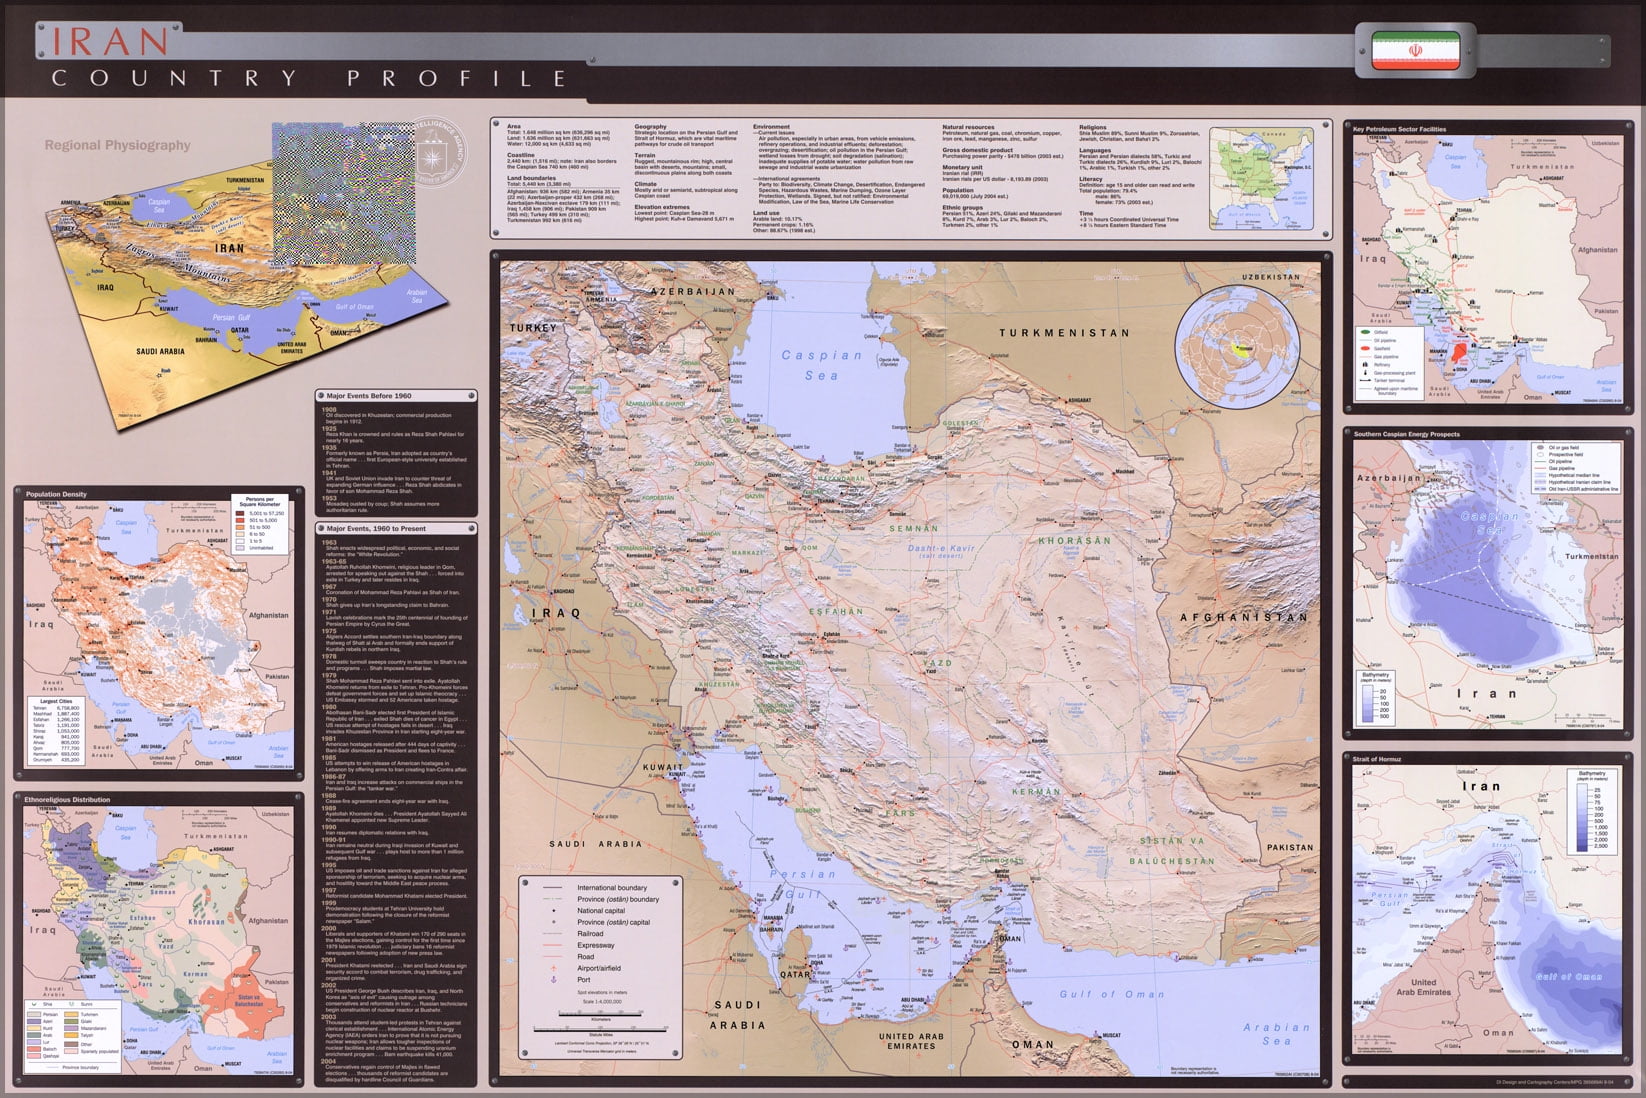Select the red Gasfield swatch in petroleum legend
Viewport: 1646px width, 1098px height.
[1365, 348]
